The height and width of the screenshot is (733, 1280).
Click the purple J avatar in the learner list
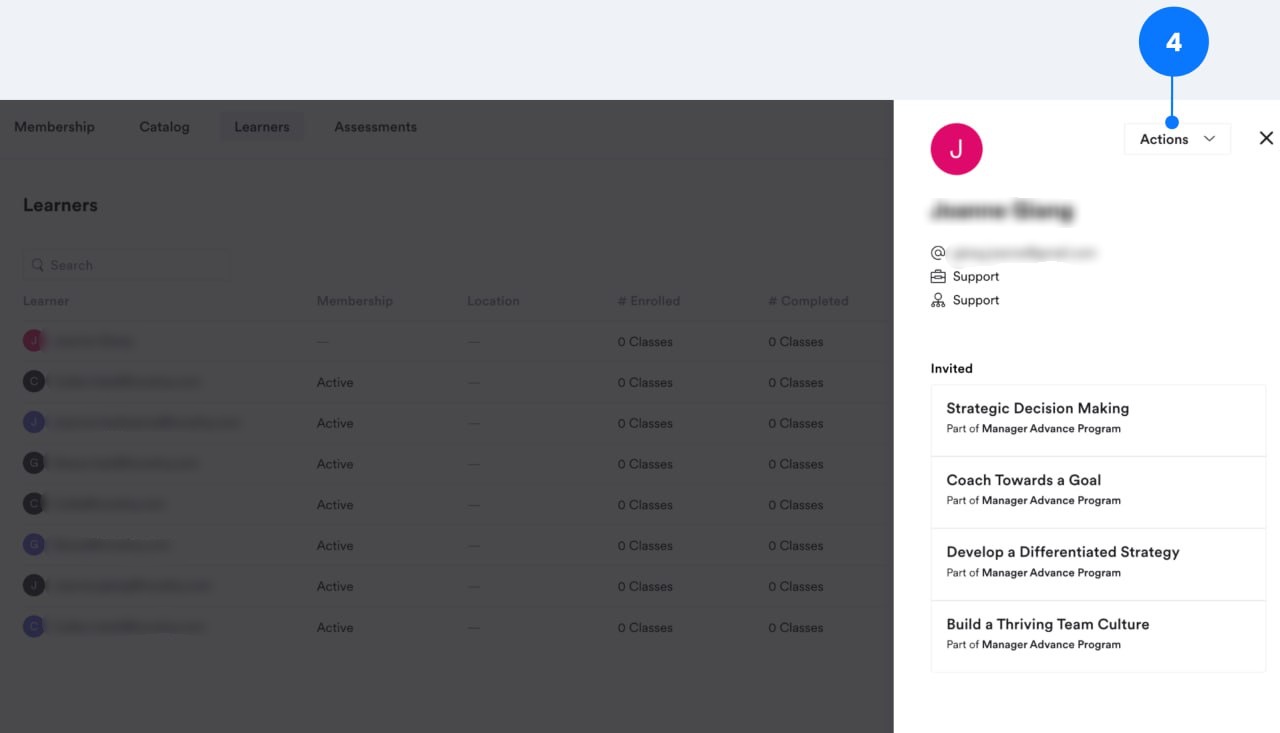[x=33, y=422]
